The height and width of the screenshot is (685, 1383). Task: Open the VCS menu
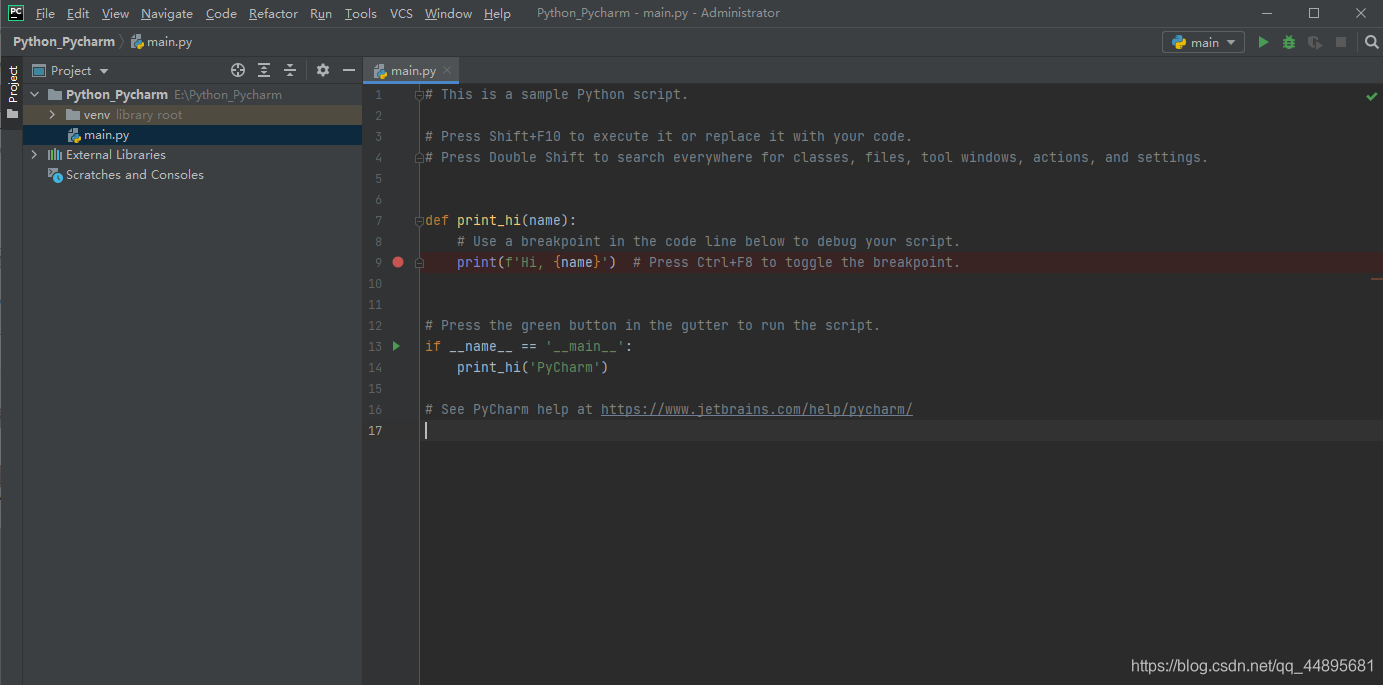pyautogui.click(x=401, y=13)
